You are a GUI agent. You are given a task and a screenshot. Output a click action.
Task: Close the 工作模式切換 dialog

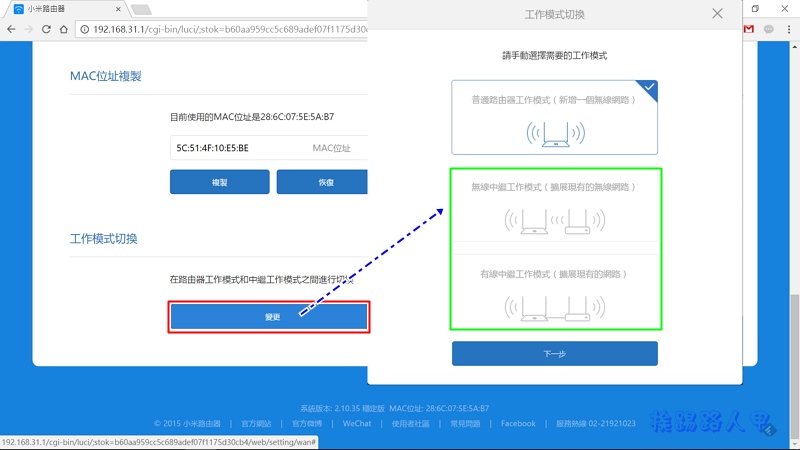click(717, 14)
